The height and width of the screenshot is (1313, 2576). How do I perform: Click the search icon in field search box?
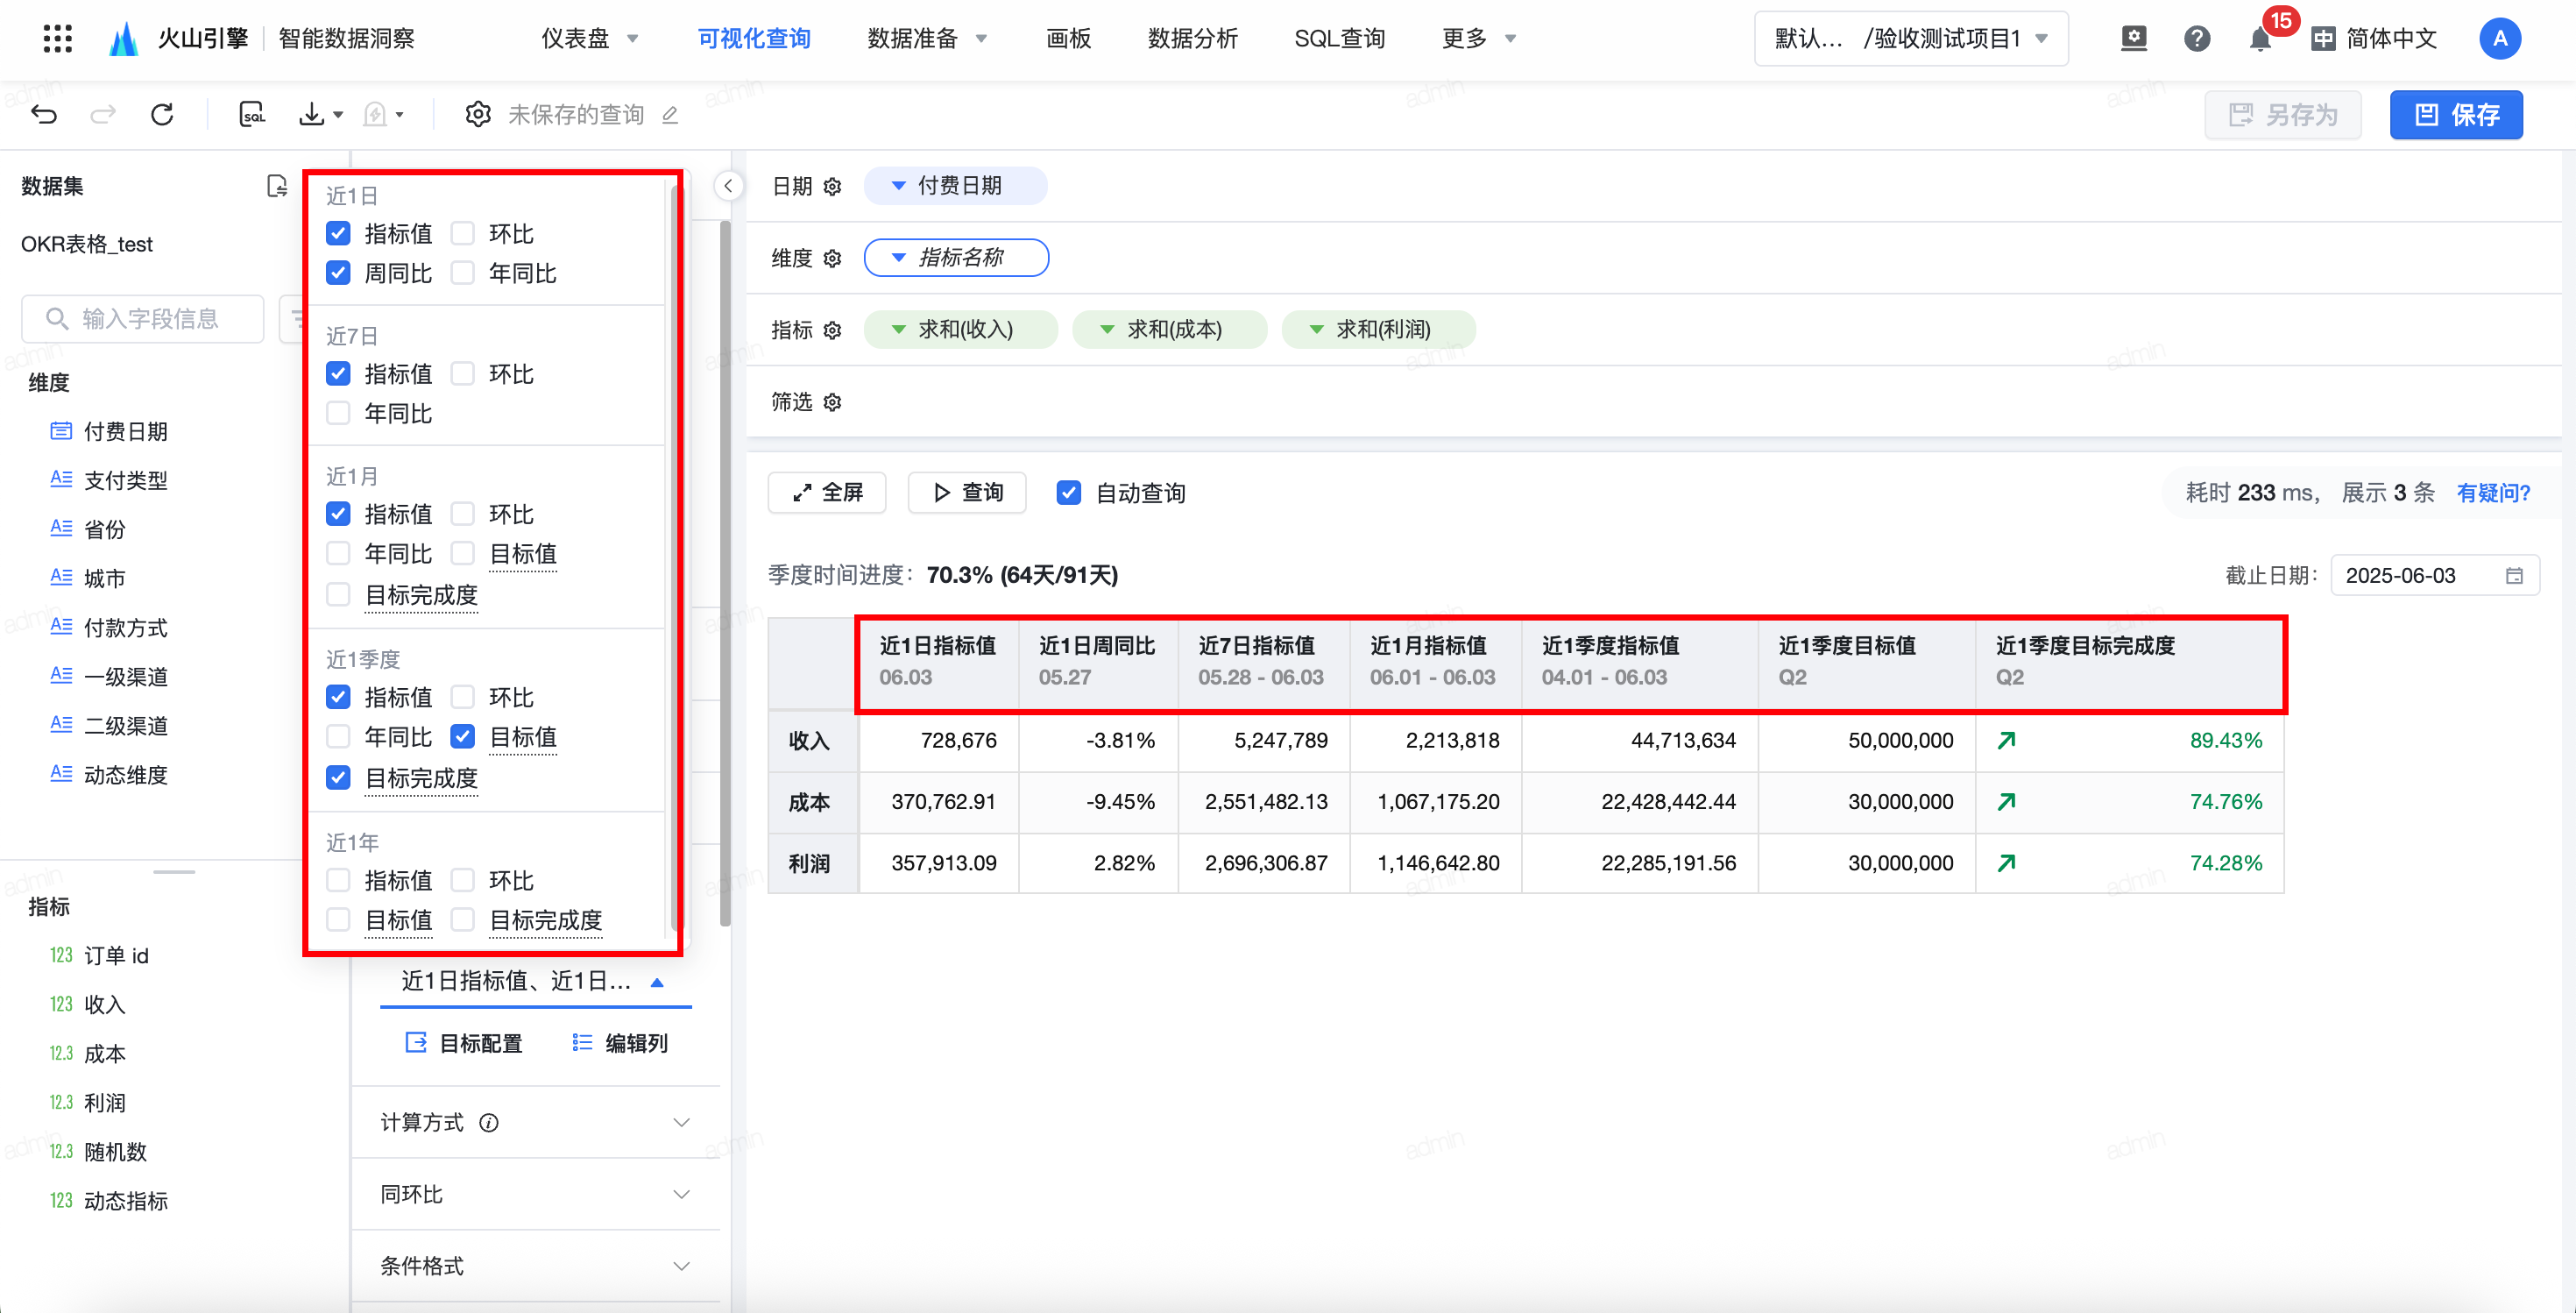tap(57, 318)
